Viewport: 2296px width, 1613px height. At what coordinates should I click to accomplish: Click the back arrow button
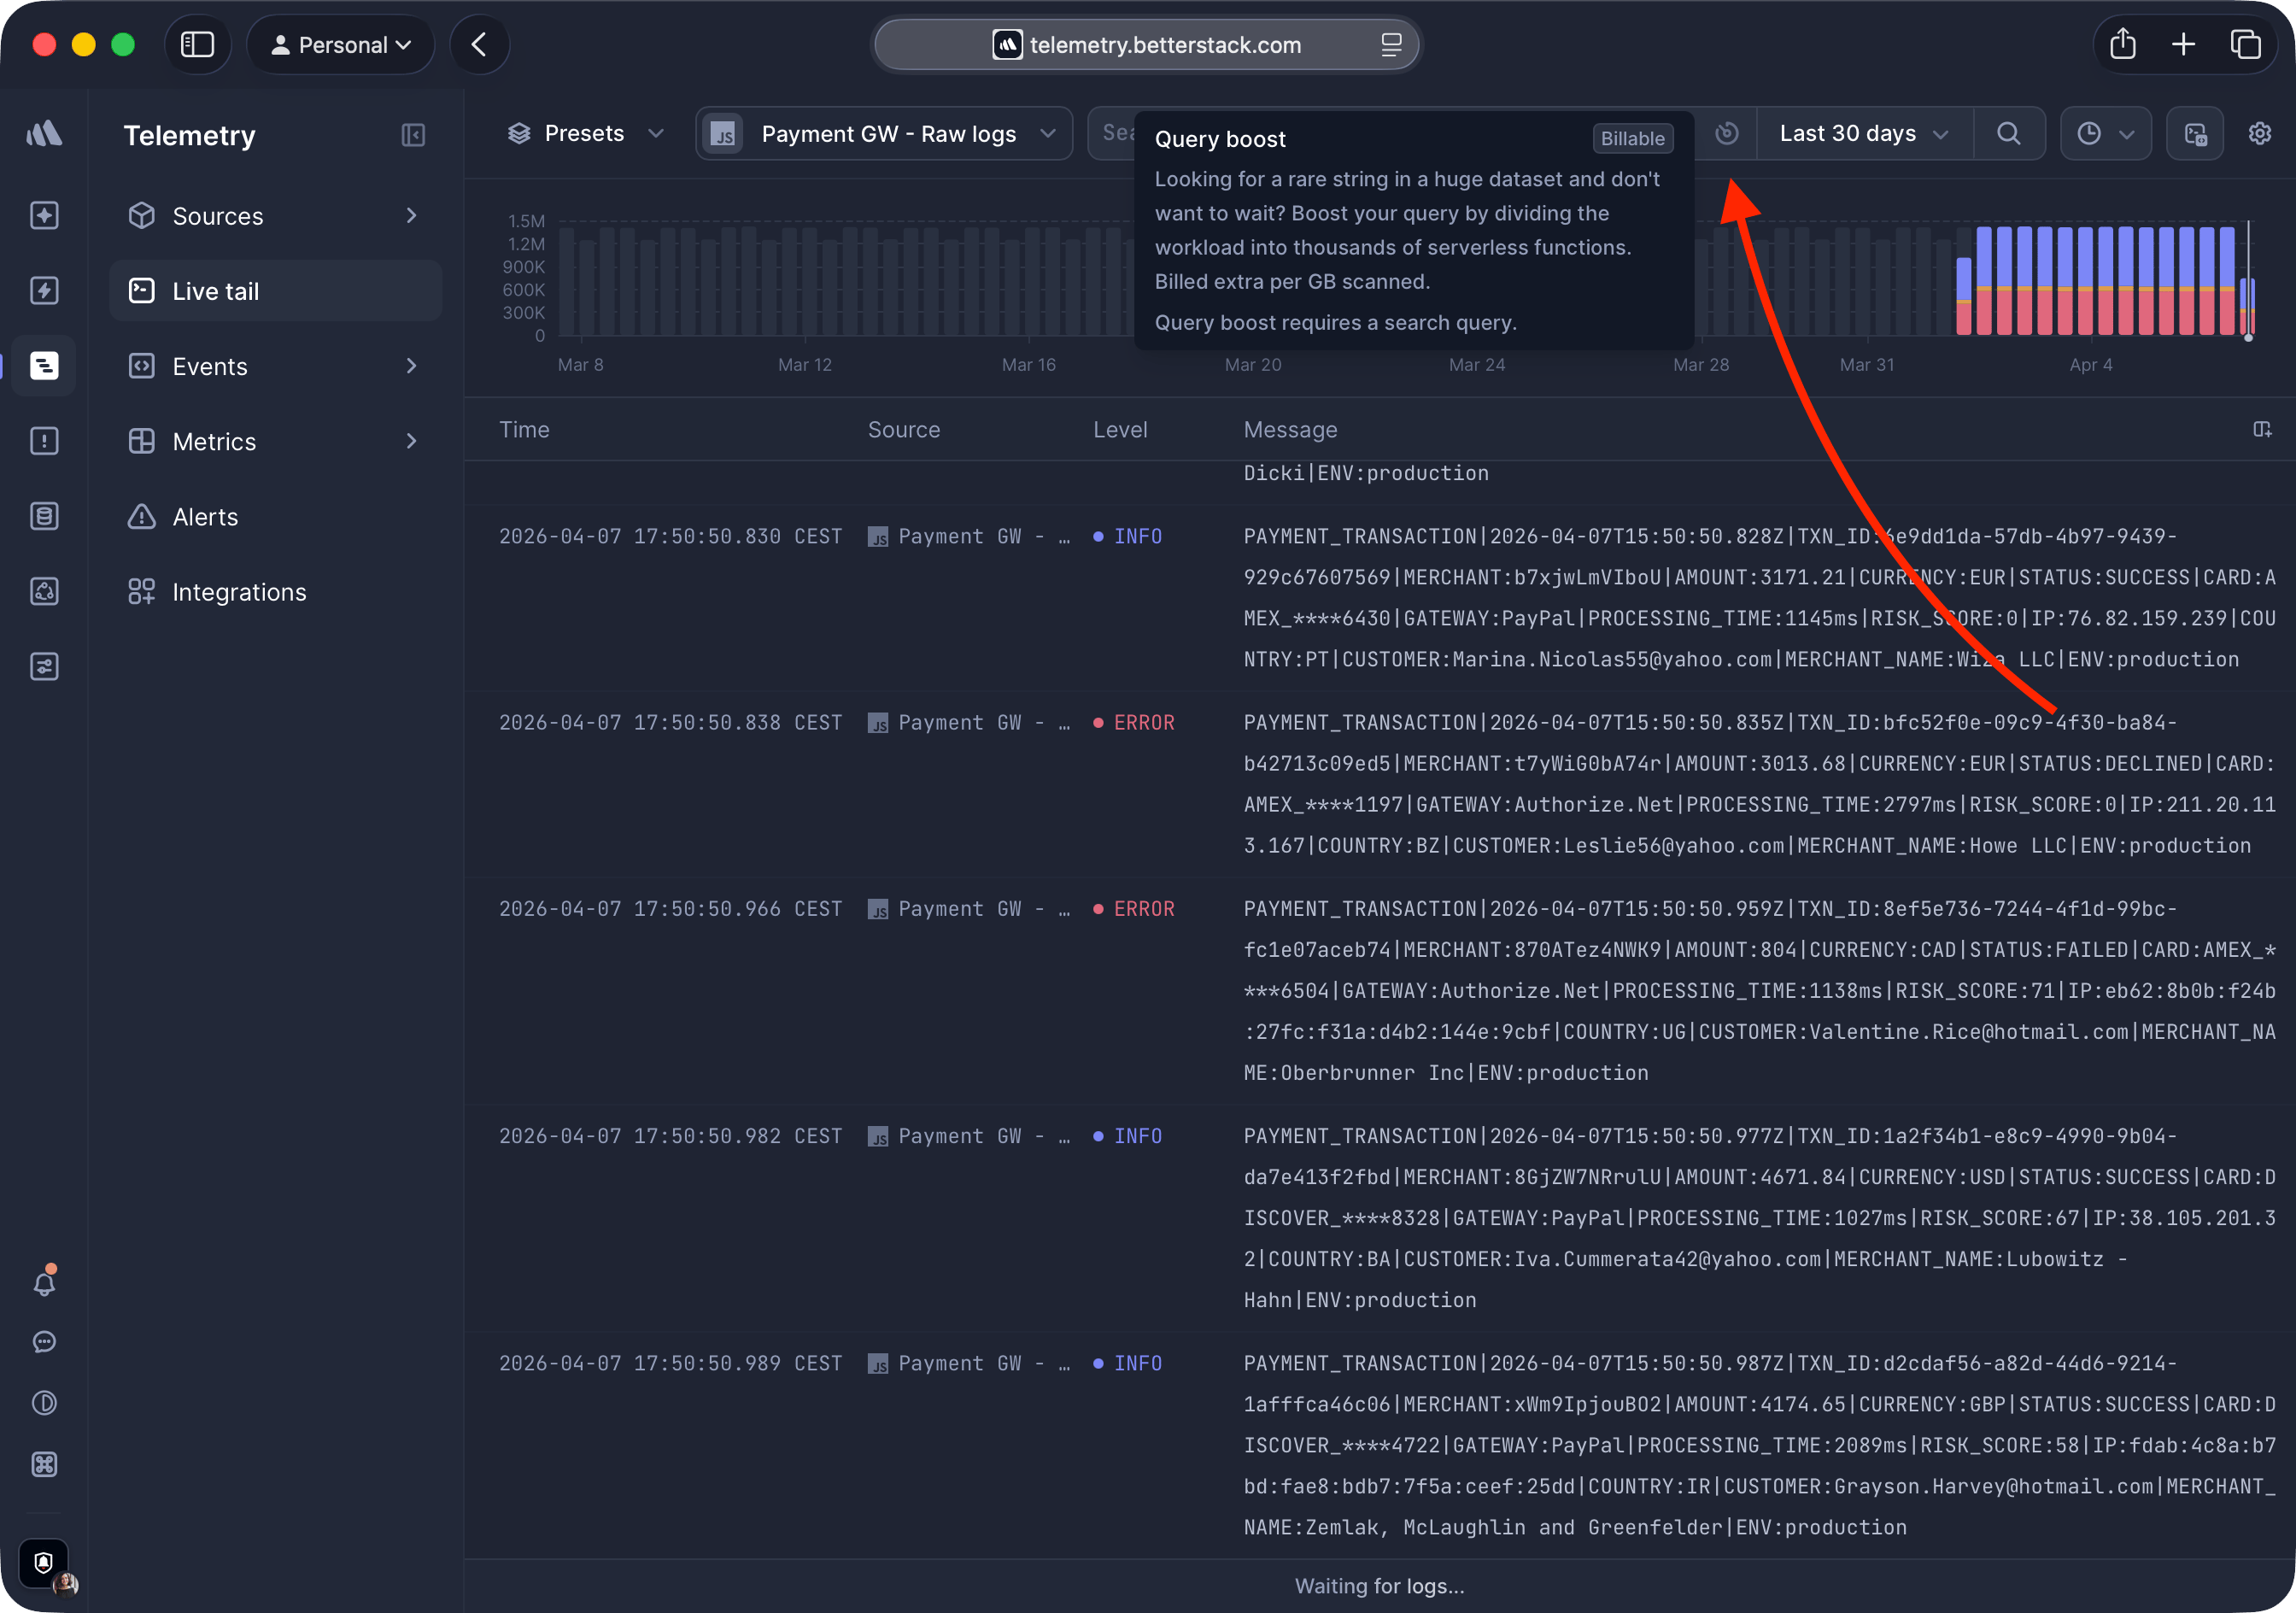pyautogui.click(x=479, y=44)
